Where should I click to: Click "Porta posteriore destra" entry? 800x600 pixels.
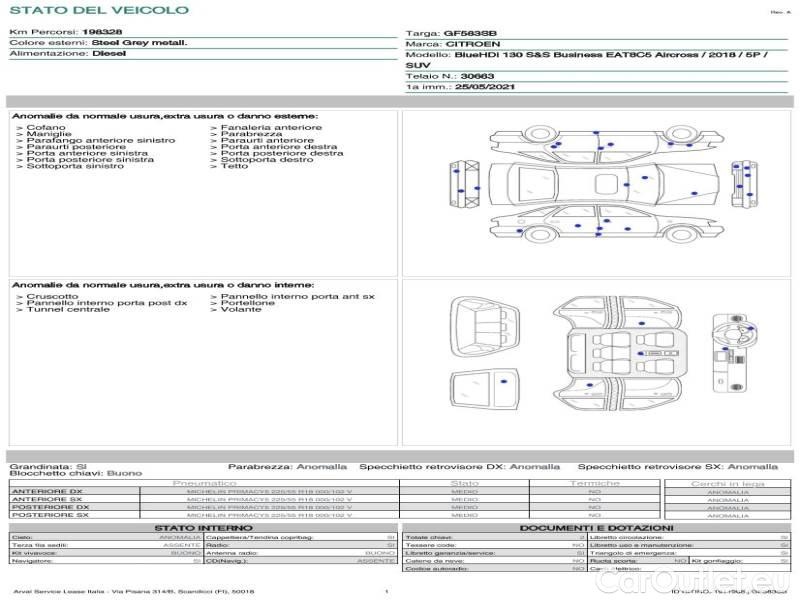(282, 153)
